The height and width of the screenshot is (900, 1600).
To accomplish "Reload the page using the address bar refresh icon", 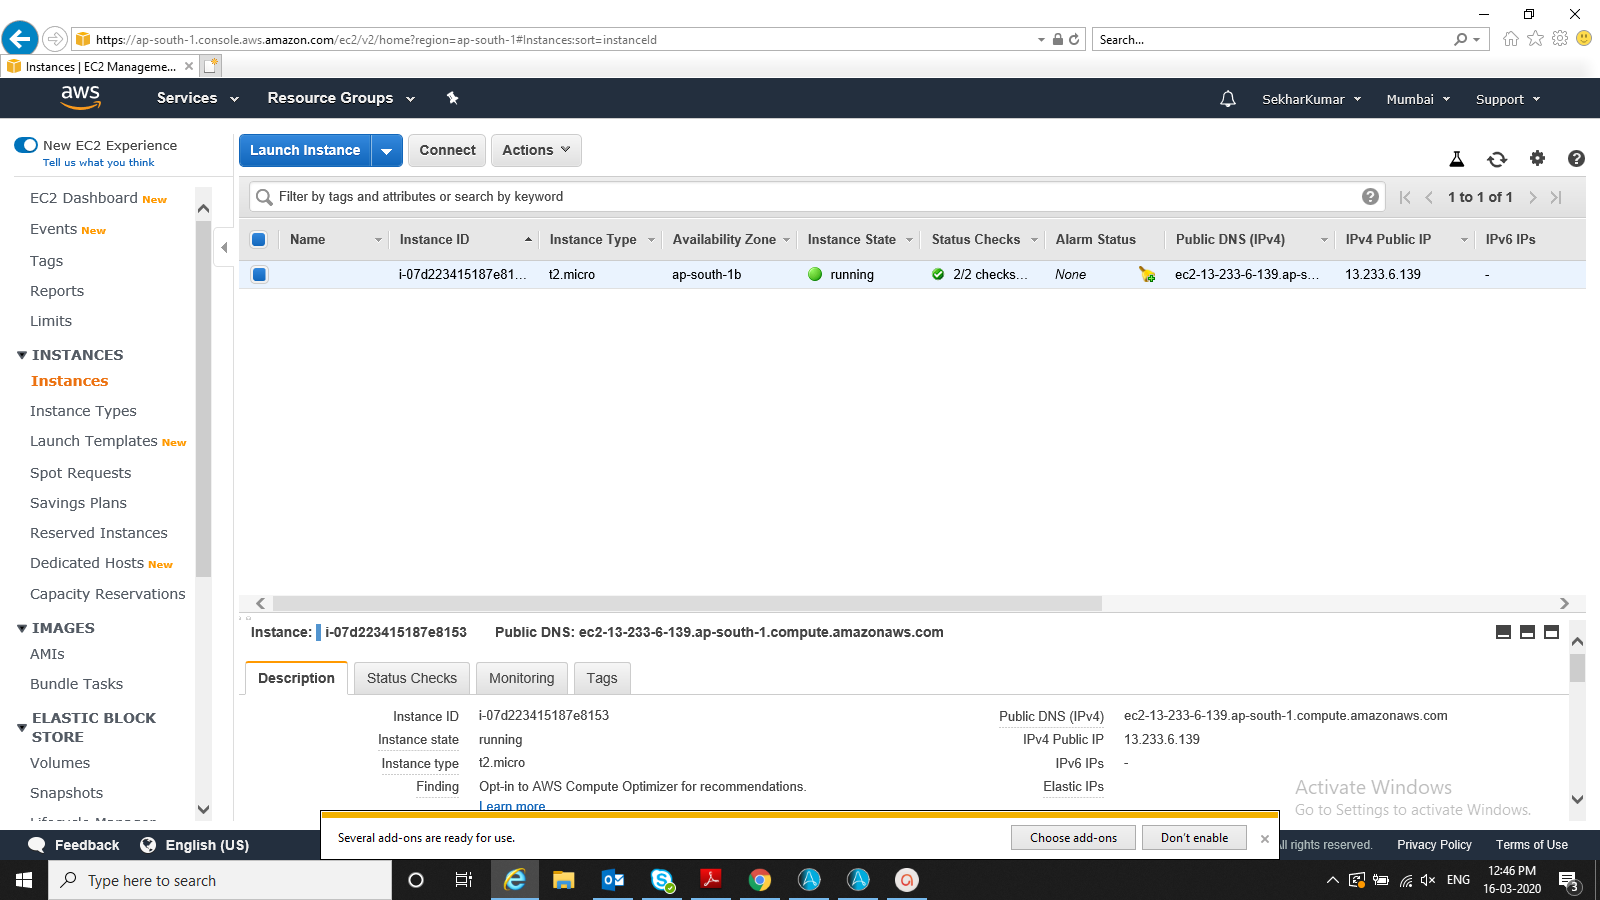I will click(x=1074, y=40).
